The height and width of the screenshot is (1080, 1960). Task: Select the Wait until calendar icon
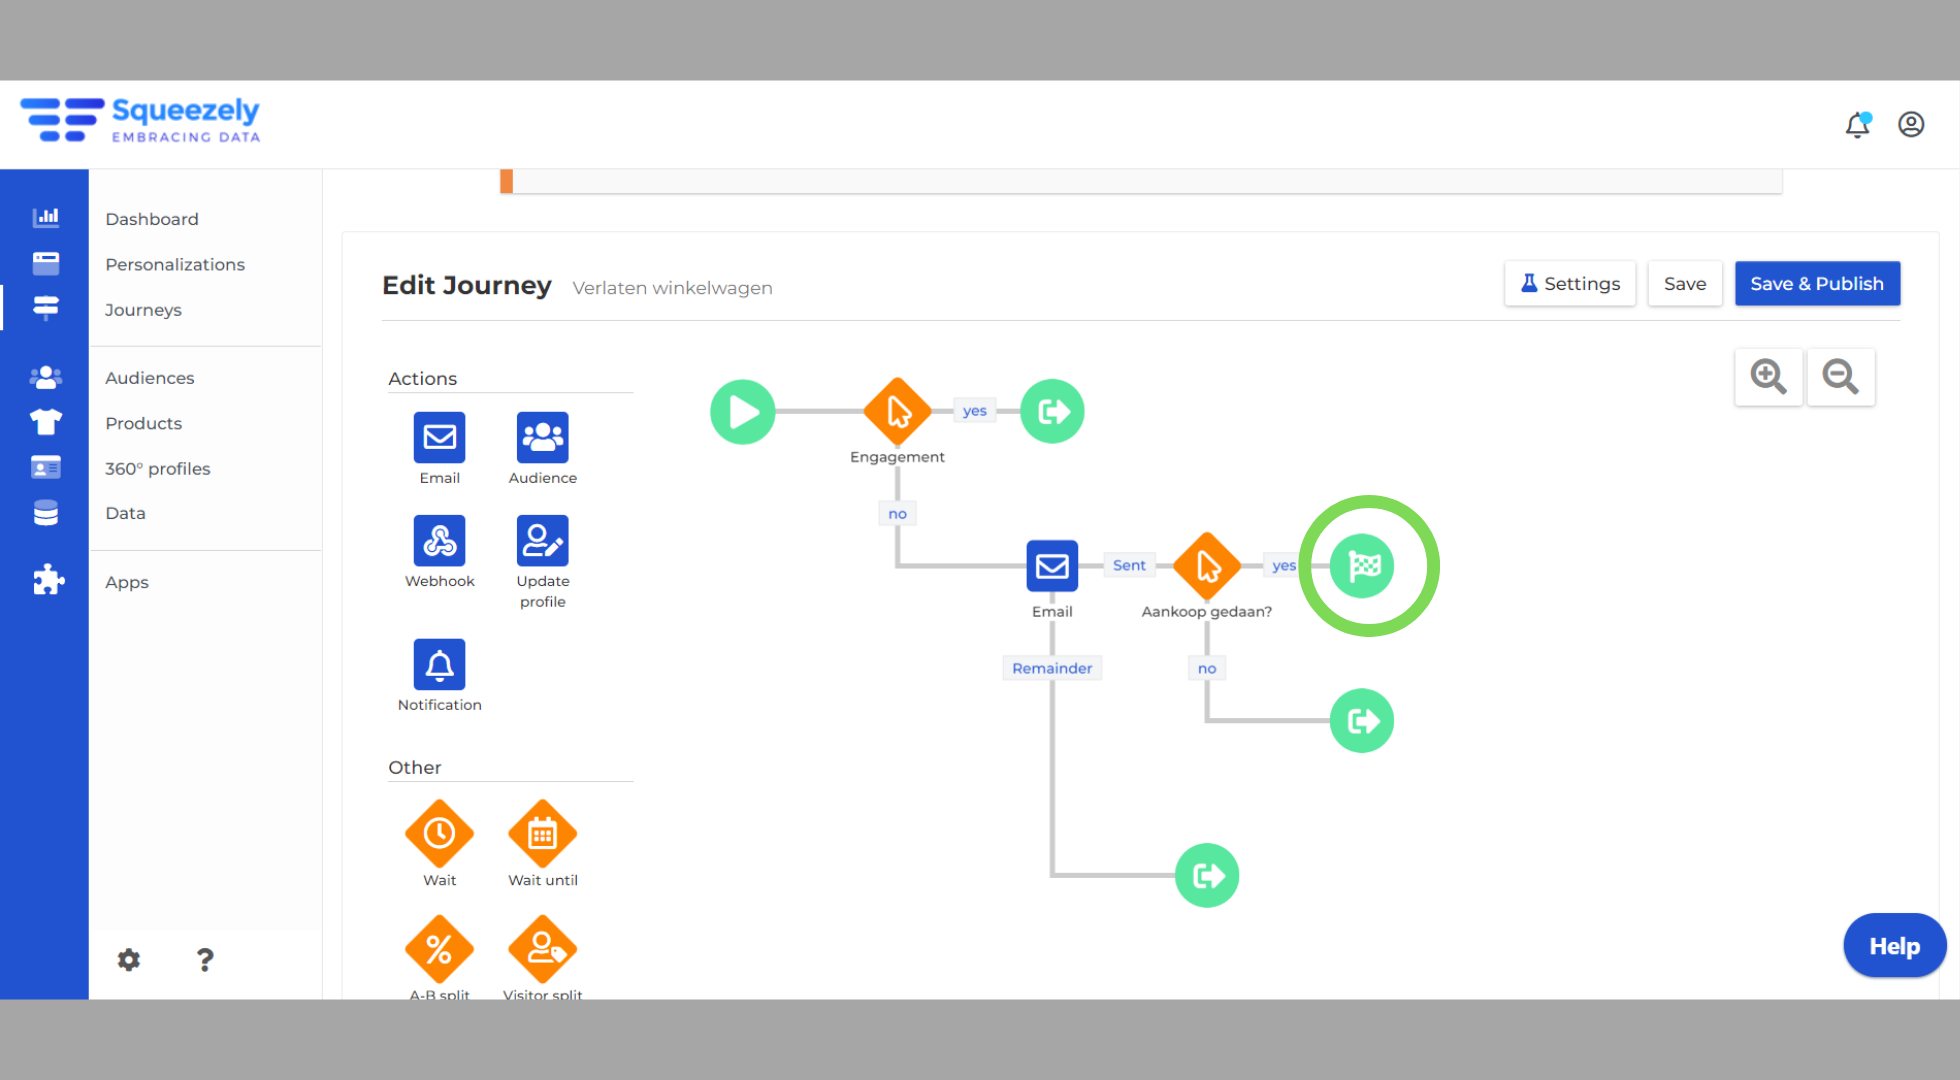point(542,833)
